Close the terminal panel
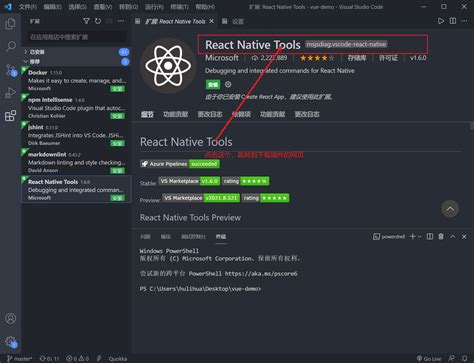 tap(464, 236)
